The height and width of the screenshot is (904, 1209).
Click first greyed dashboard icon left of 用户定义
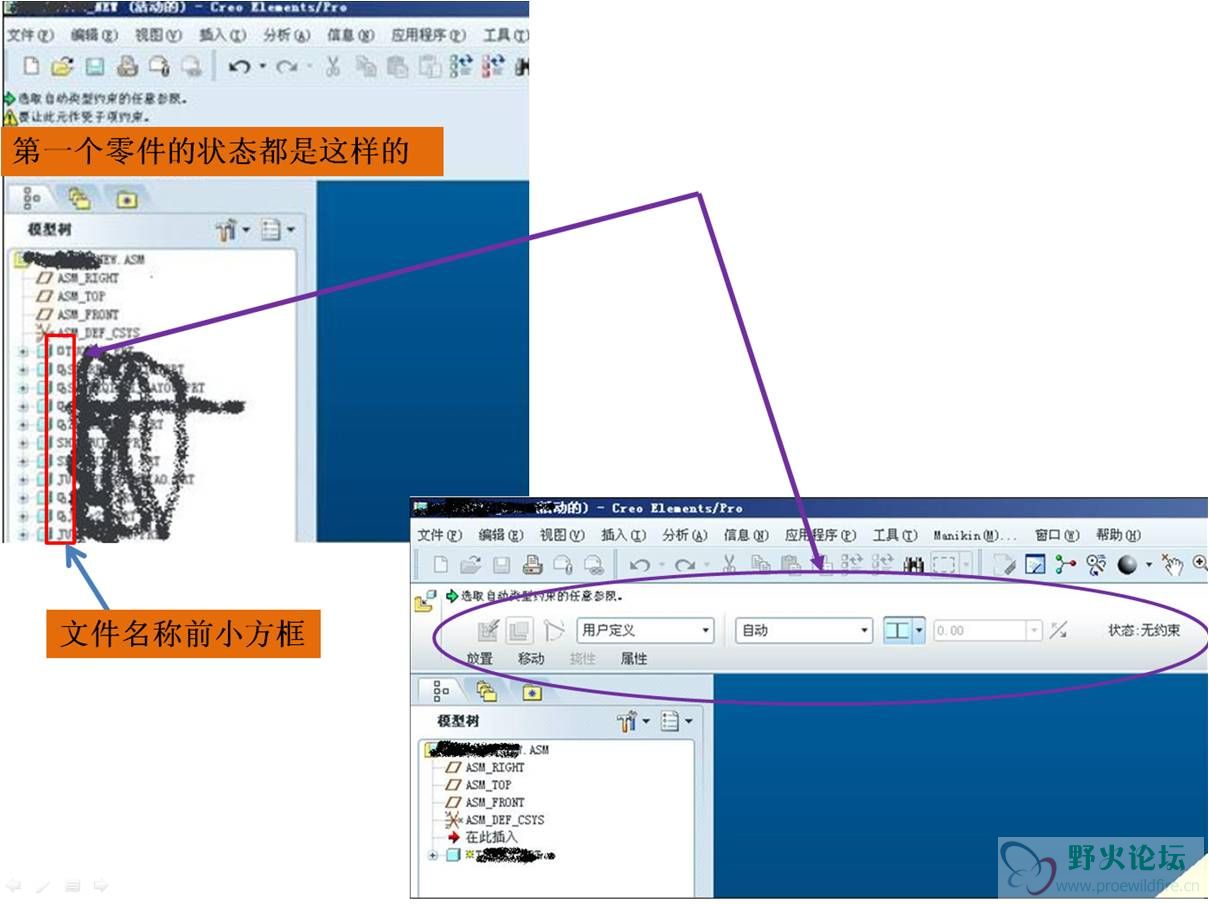pos(488,630)
